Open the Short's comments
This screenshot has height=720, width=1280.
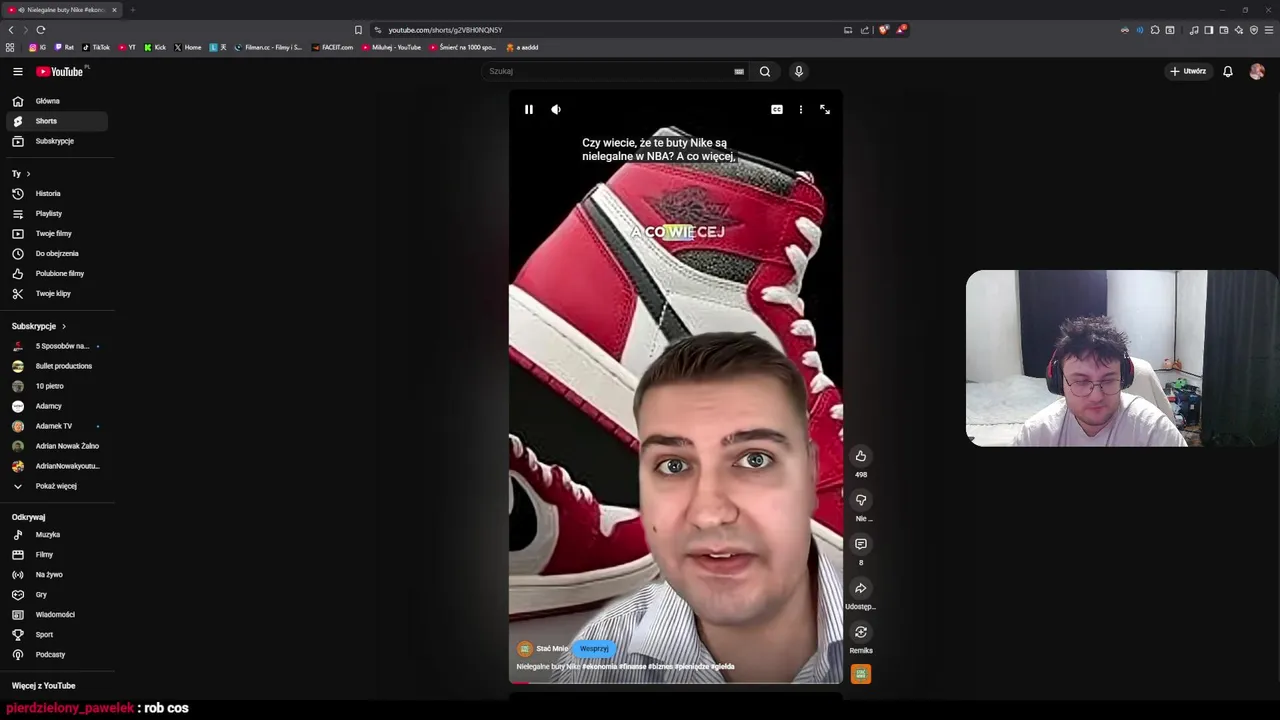click(861, 544)
